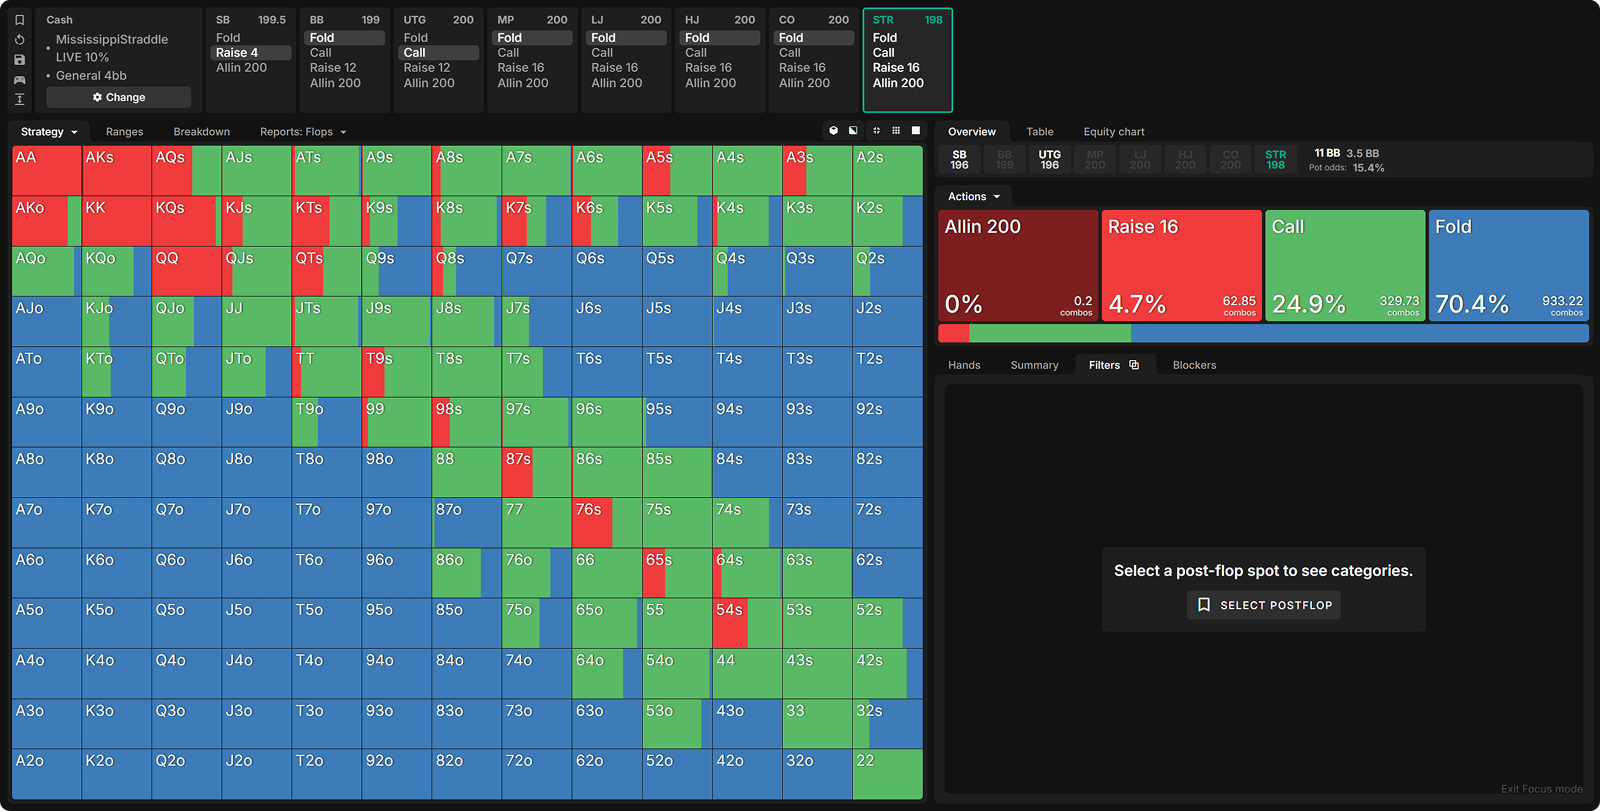Screen dimensions: 1600x811
Task: Click the cube icon above the matrix
Action: (x=833, y=131)
